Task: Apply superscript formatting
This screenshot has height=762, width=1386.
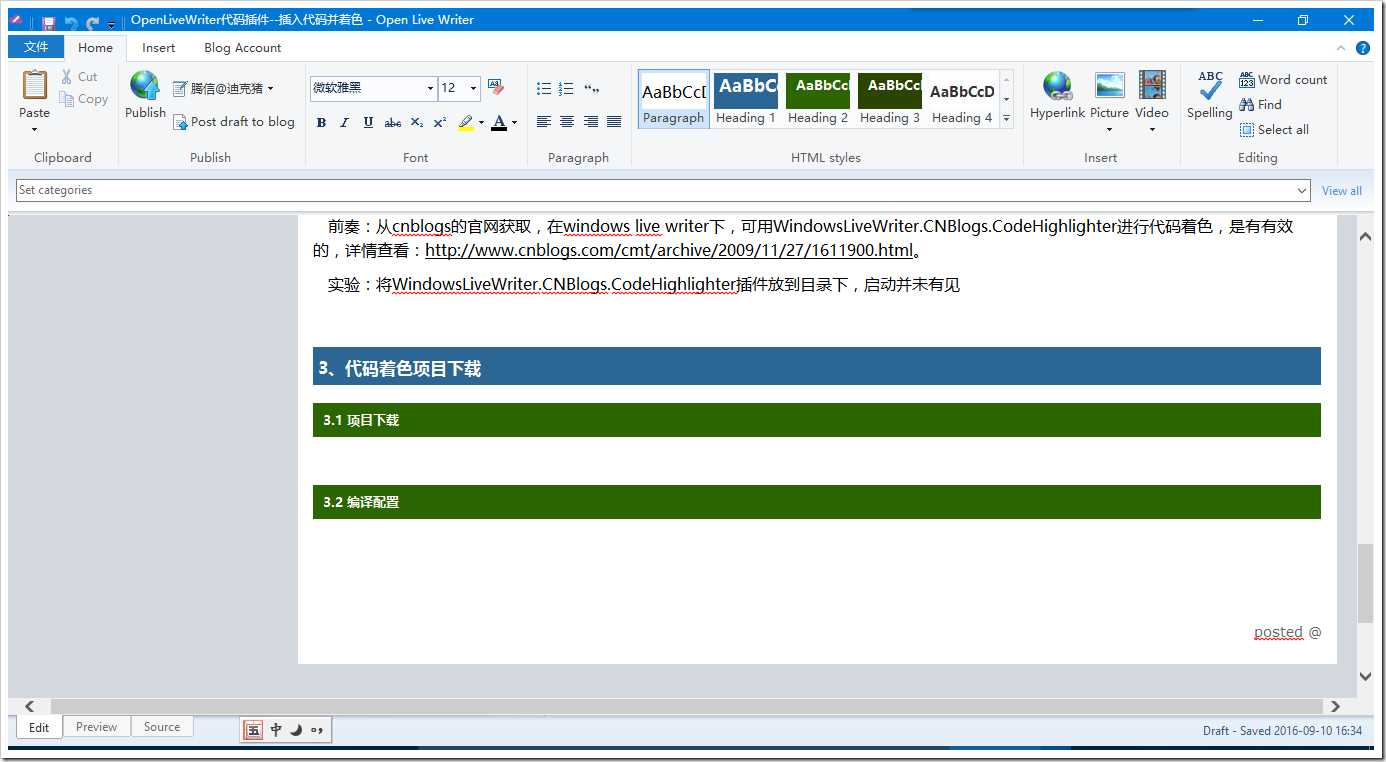Action: pyautogui.click(x=440, y=122)
